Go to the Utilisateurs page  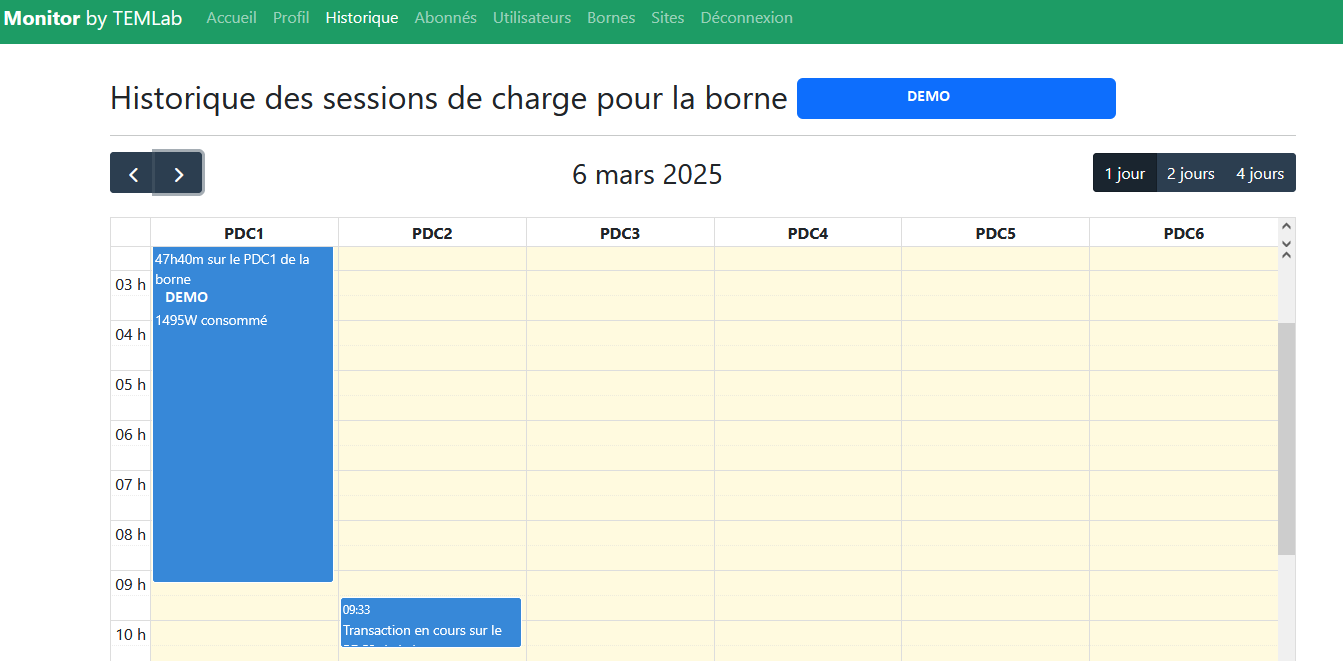tap(531, 17)
